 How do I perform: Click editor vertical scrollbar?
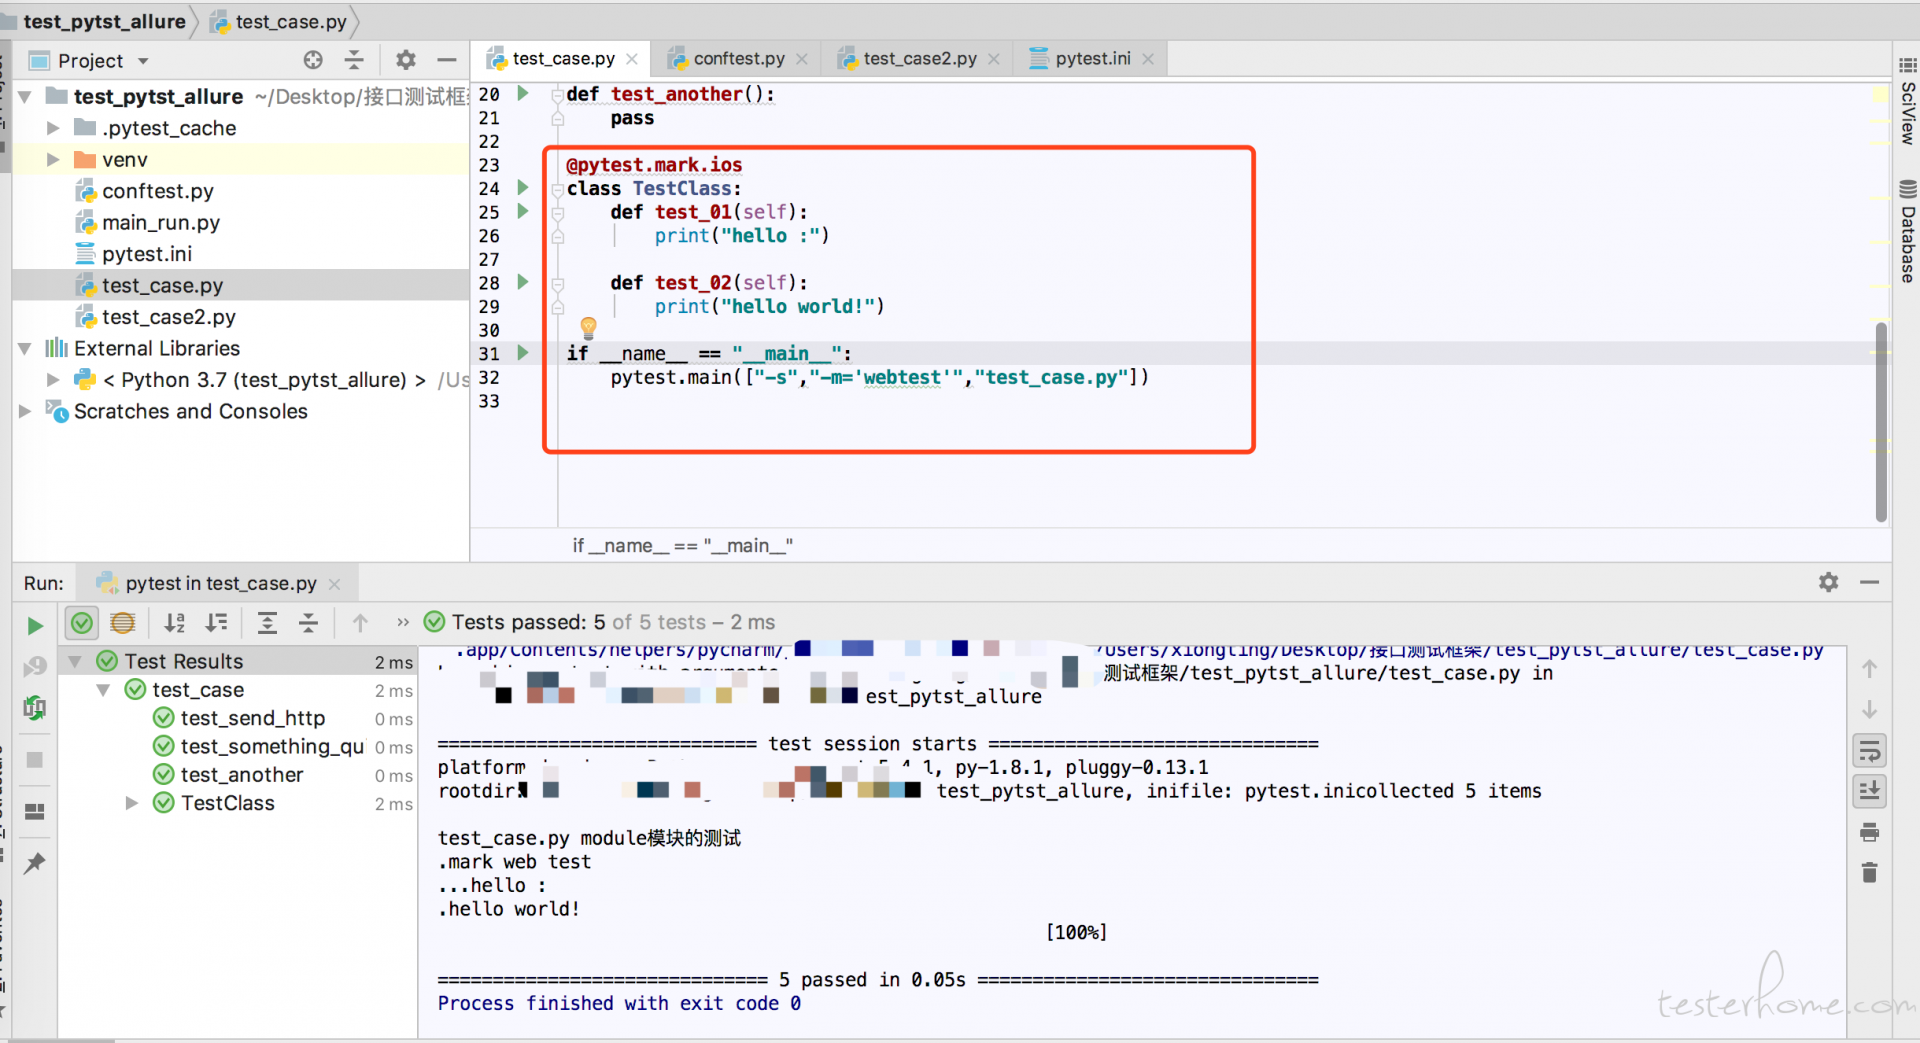(x=1881, y=420)
